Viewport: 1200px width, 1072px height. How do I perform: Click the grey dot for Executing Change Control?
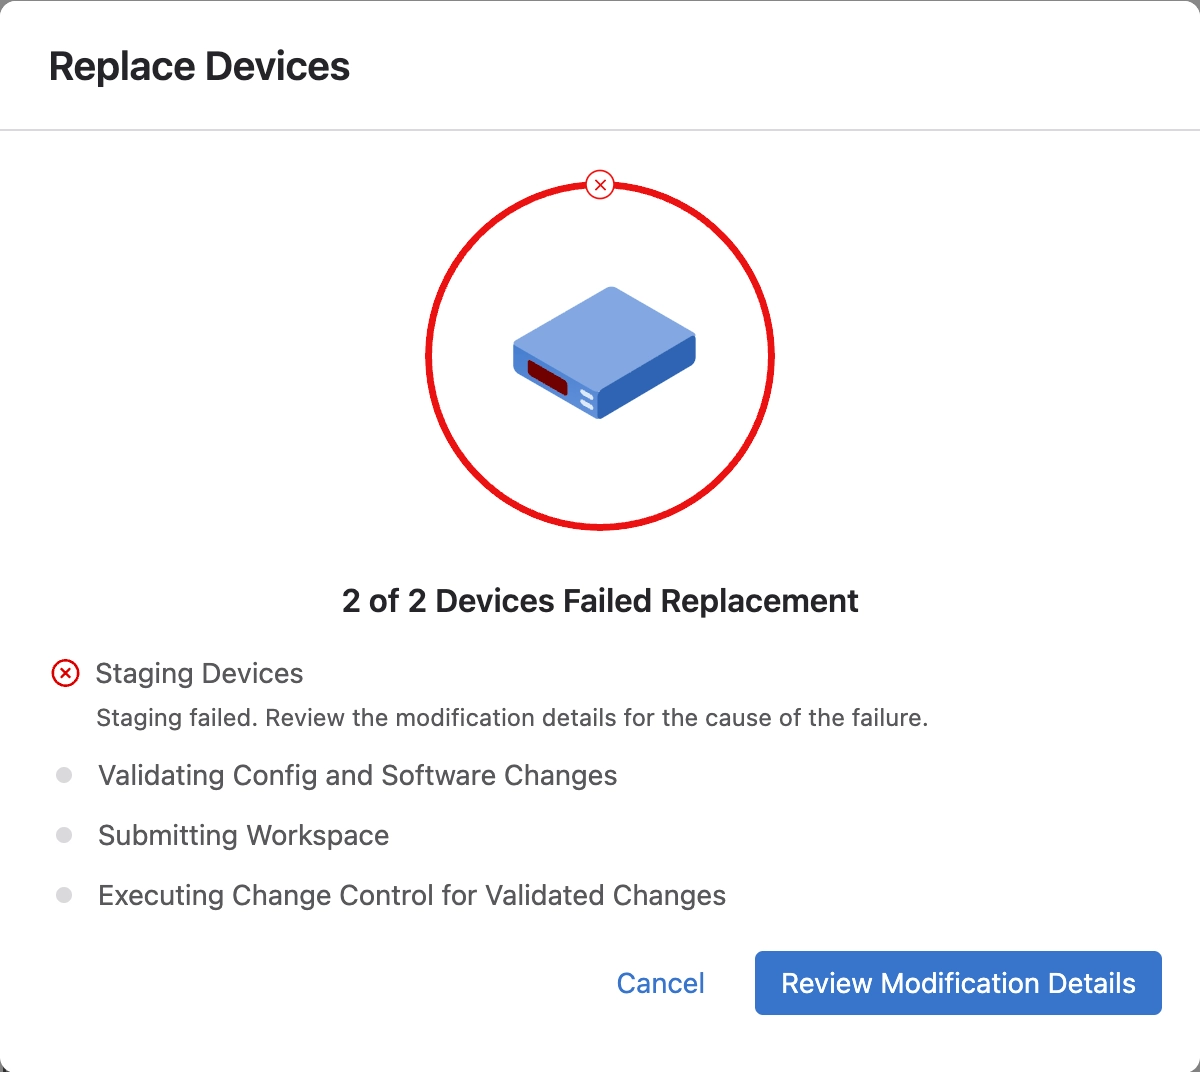(64, 895)
